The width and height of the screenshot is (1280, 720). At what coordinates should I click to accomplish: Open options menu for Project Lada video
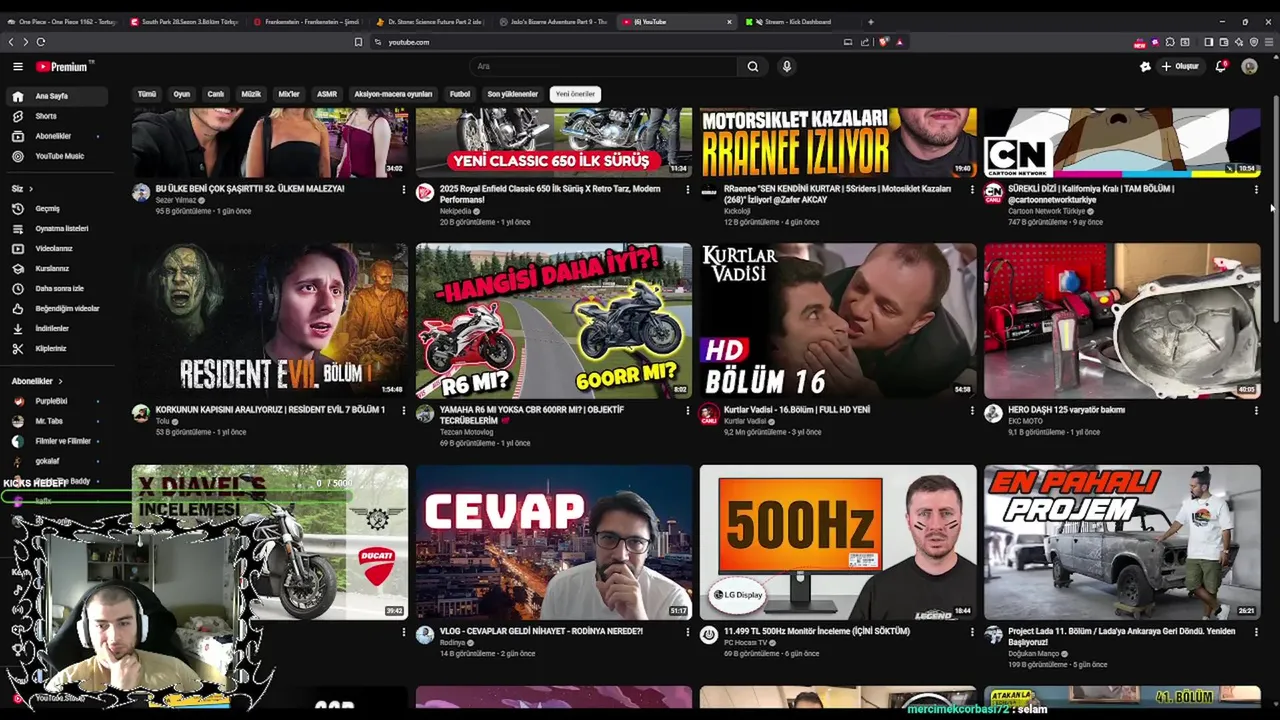point(1255,632)
